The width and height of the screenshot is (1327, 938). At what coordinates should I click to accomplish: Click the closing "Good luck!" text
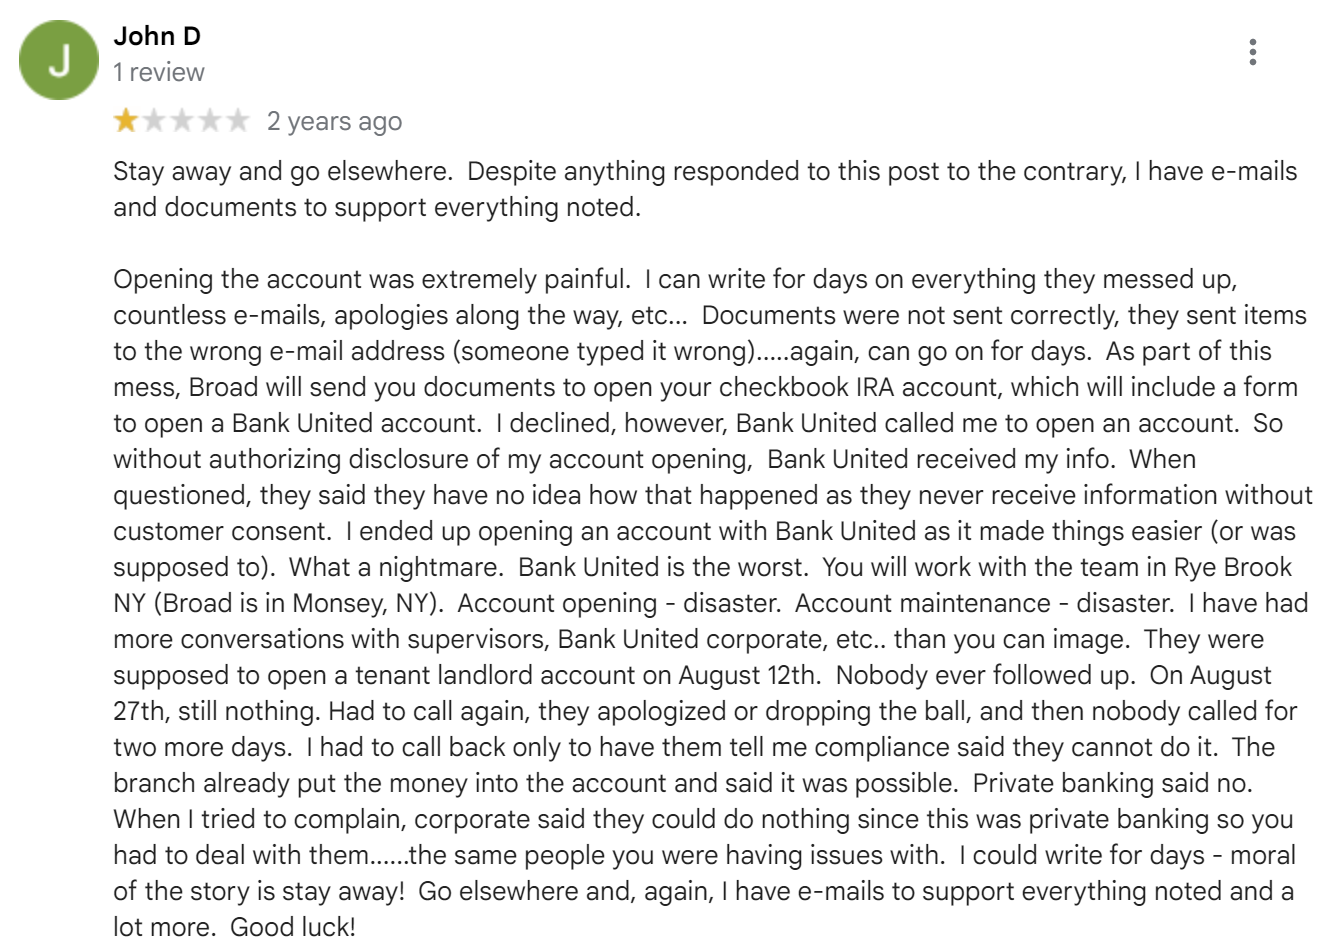tap(293, 927)
